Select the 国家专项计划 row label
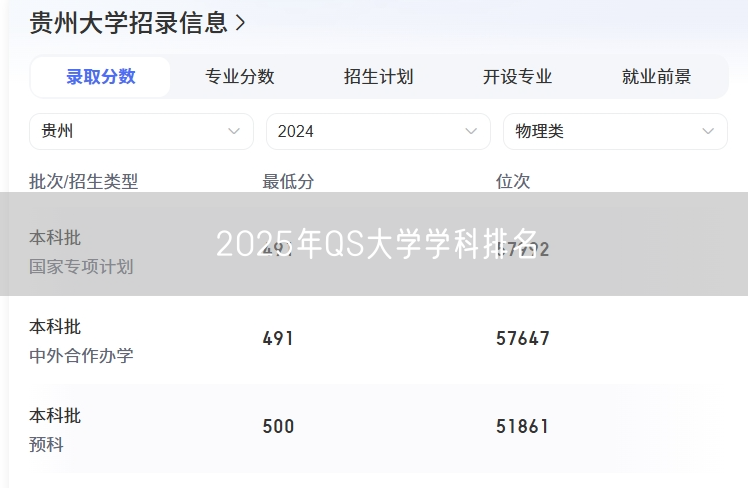Image resolution: width=748 pixels, height=488 pixels. 81,267
